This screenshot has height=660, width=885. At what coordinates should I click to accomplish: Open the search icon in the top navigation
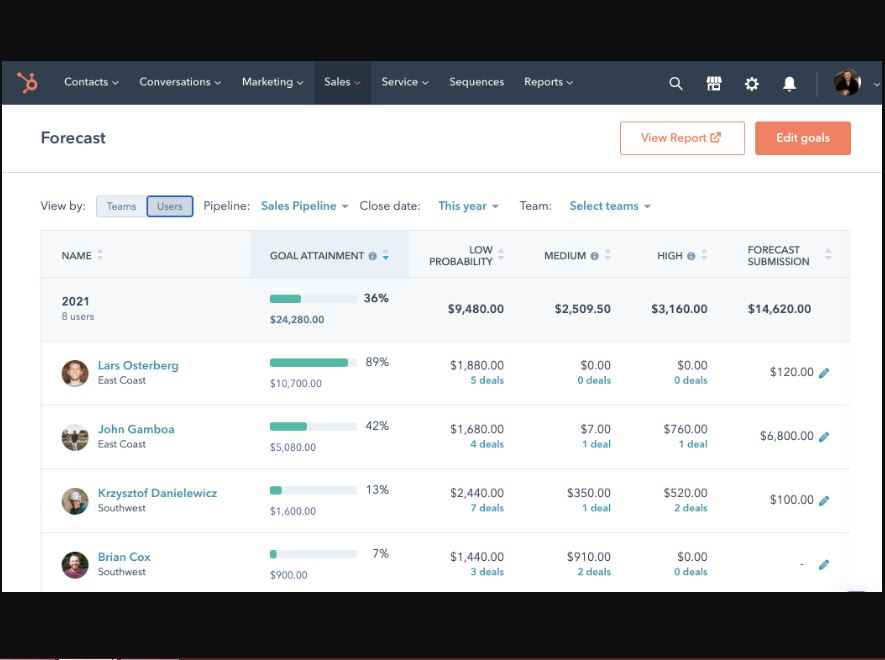click(675, 83)
